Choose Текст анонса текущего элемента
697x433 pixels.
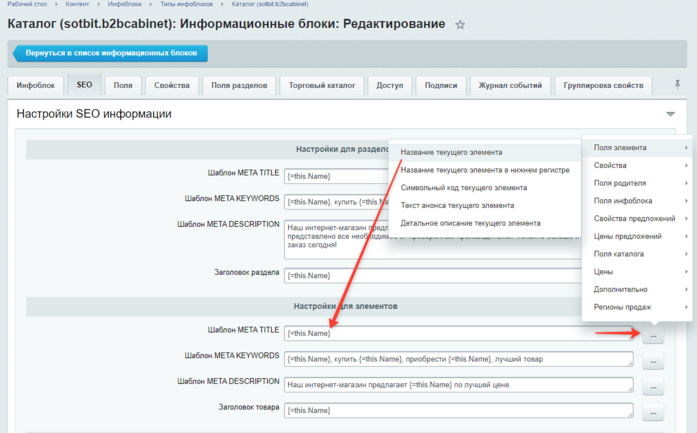click(485, 206)
